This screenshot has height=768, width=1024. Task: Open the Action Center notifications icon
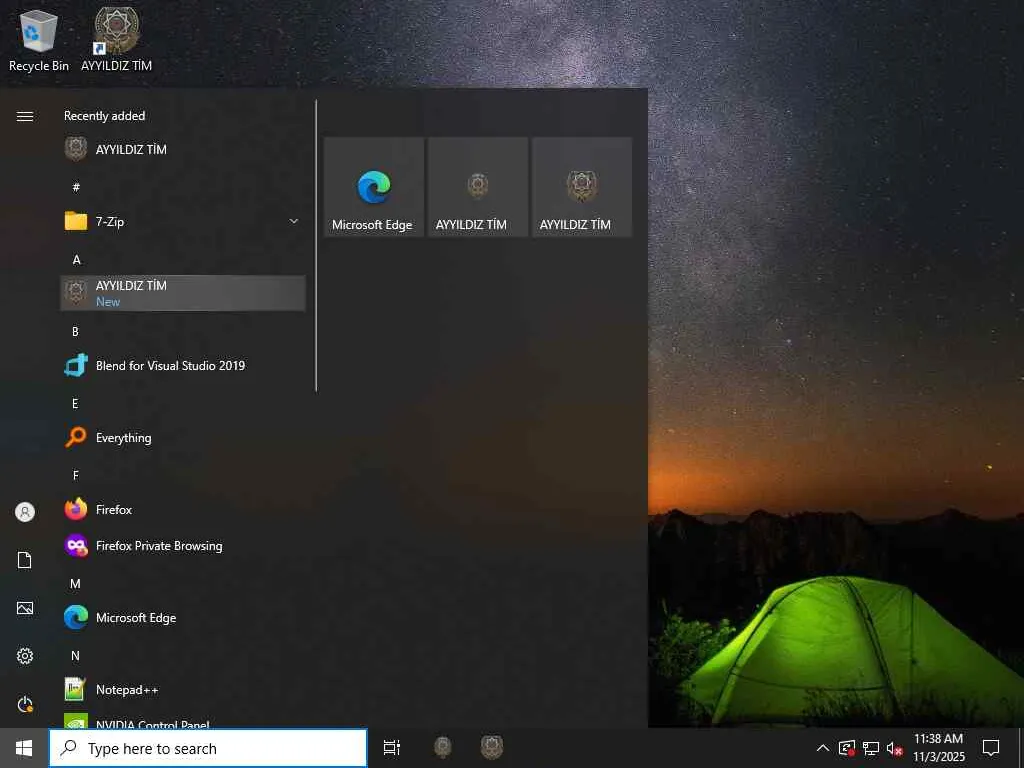tap(991, 748)
